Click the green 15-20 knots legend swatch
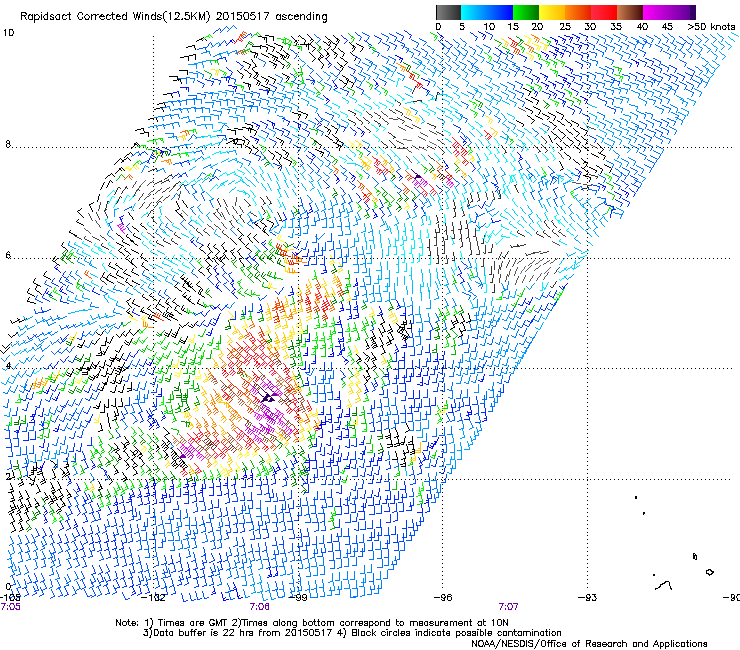Viewport: 740px width, 650px height. pyautogui.click(x=526, y=12)
